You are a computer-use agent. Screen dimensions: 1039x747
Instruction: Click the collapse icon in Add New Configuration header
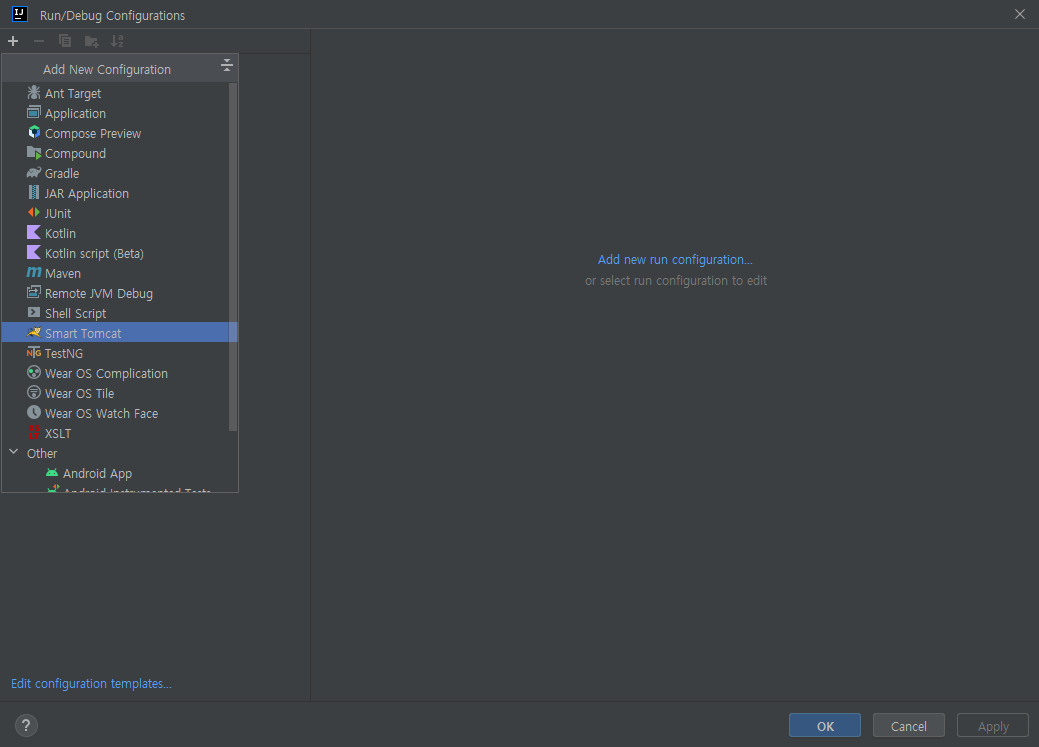(227, 65)
